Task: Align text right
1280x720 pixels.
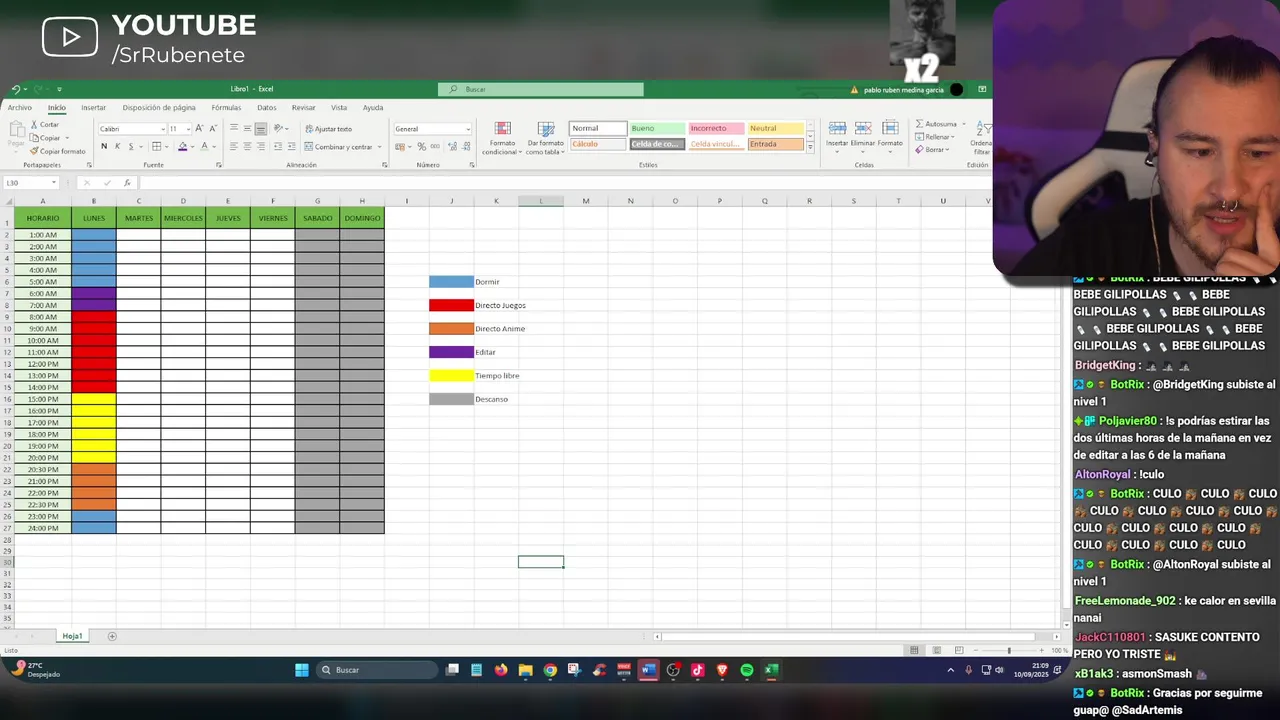Action: [260, 147]
